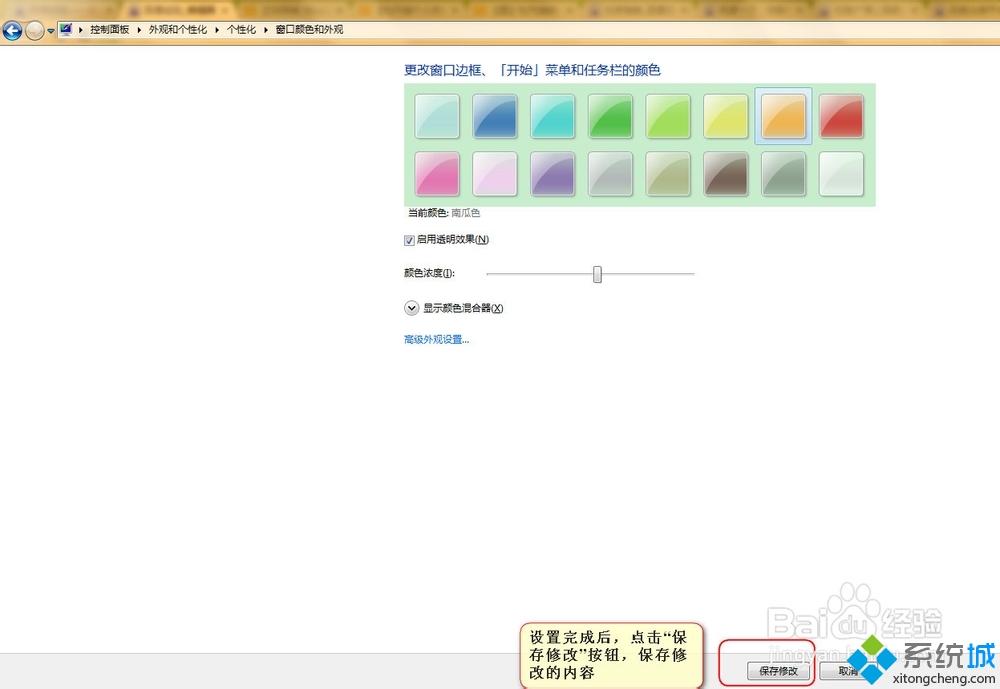Go to 控制面板 in the breadcrumb
The image size is (1000, 689).
tap(110, 30)
